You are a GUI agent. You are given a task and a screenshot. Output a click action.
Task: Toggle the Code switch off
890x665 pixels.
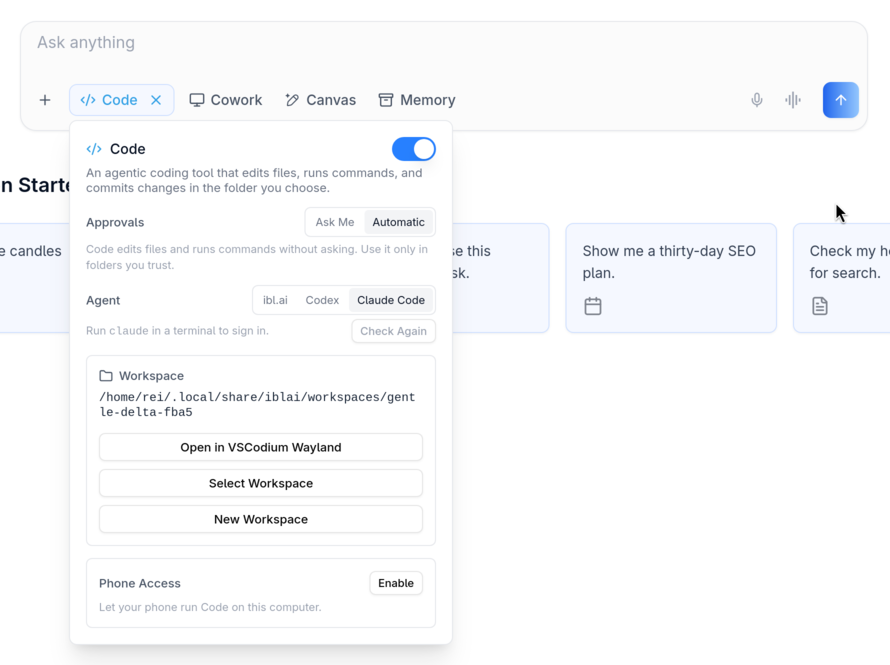point(414,149)
